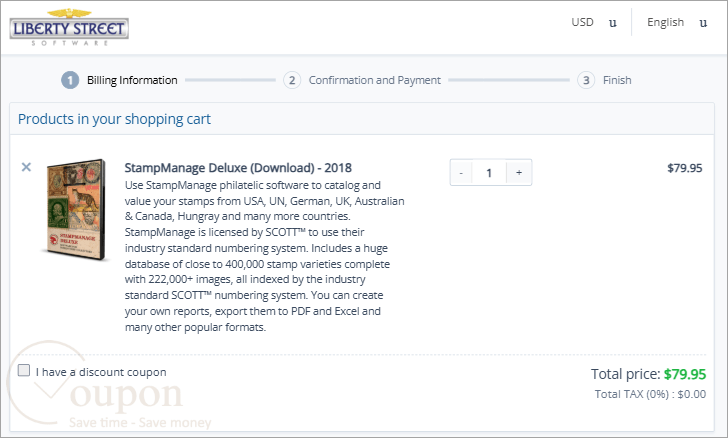Click the 'Total TAX (0%) : $0.00' line
728x438 pixels.
point(650,394)
